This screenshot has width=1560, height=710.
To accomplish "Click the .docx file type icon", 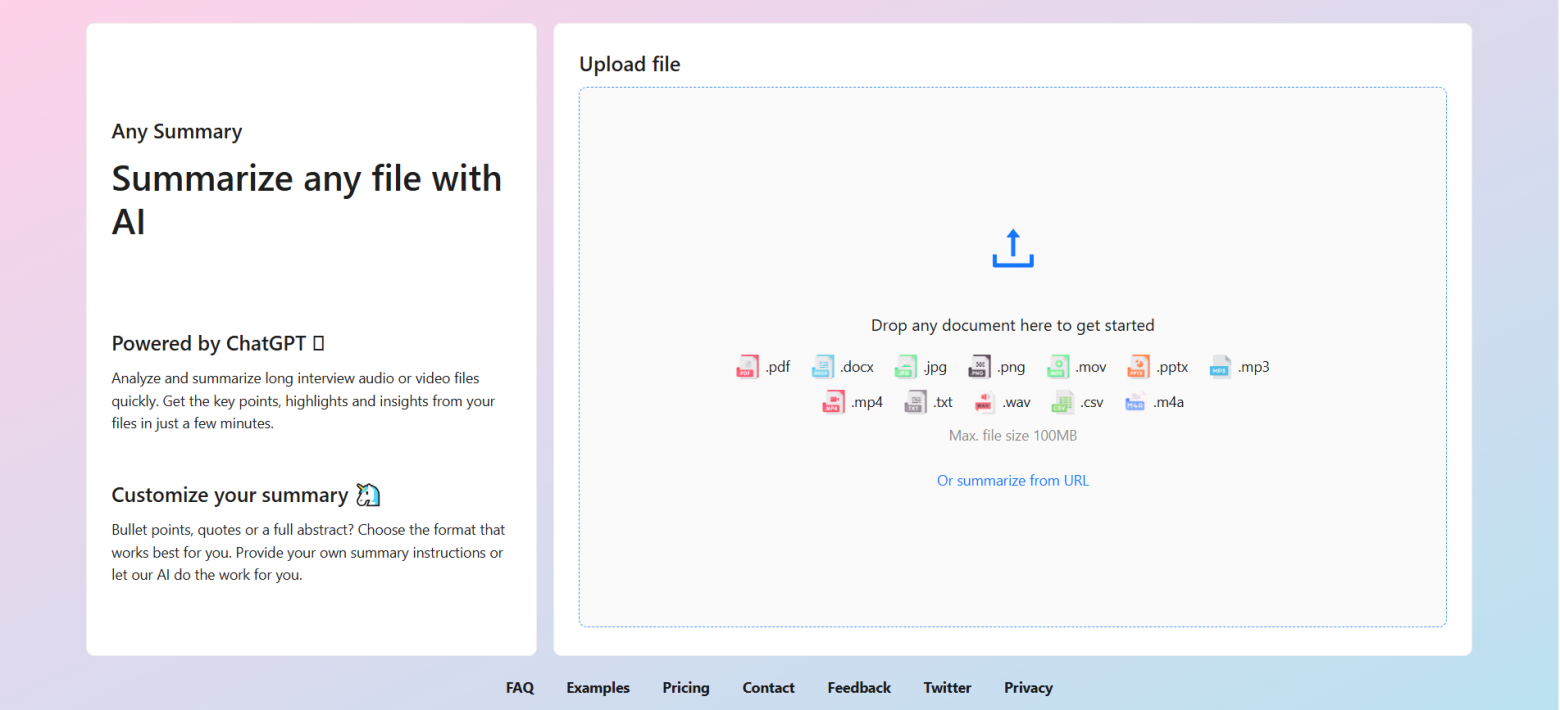I will [823, 367].
